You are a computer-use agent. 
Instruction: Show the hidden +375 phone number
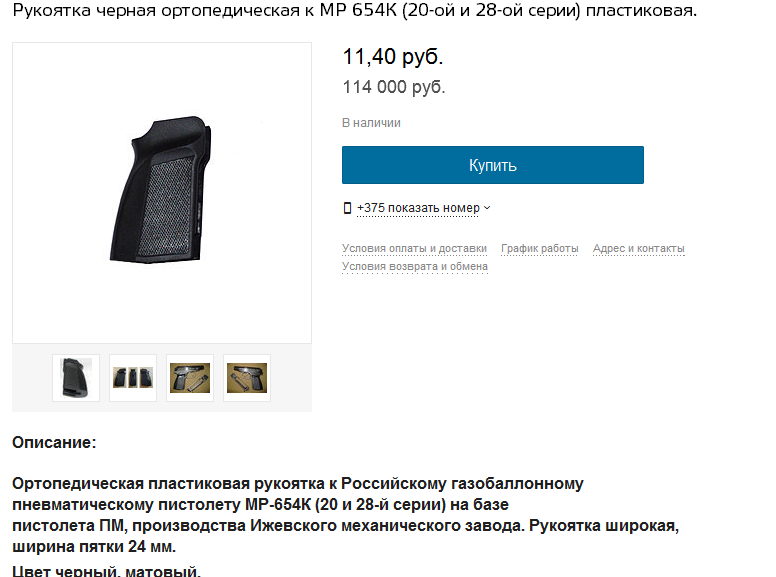click(418, 208)
